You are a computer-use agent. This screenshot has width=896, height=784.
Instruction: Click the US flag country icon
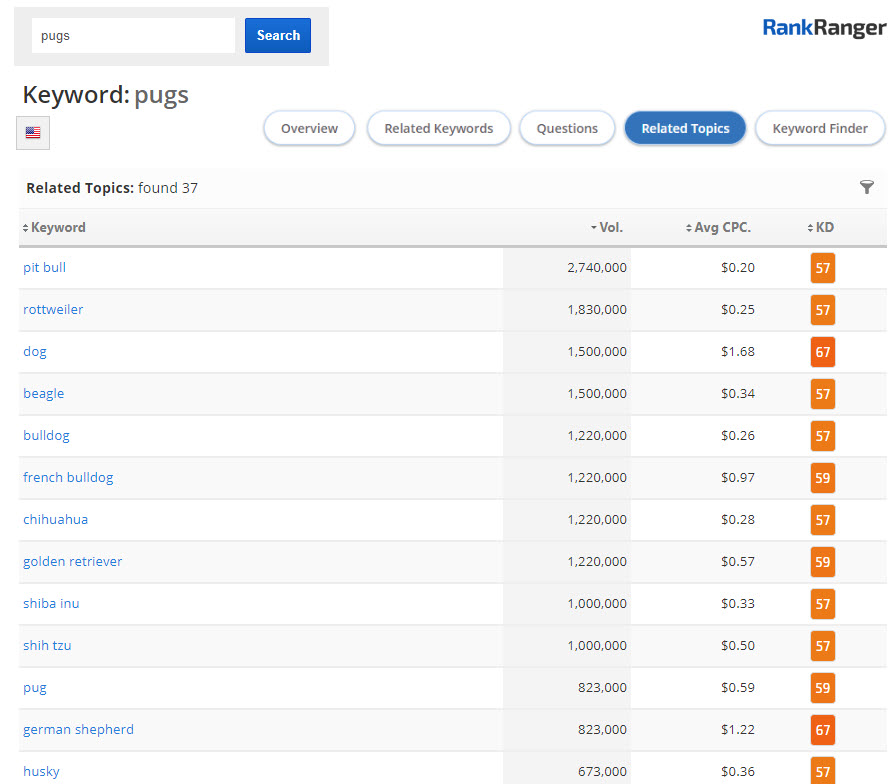[x=33, y=132]
